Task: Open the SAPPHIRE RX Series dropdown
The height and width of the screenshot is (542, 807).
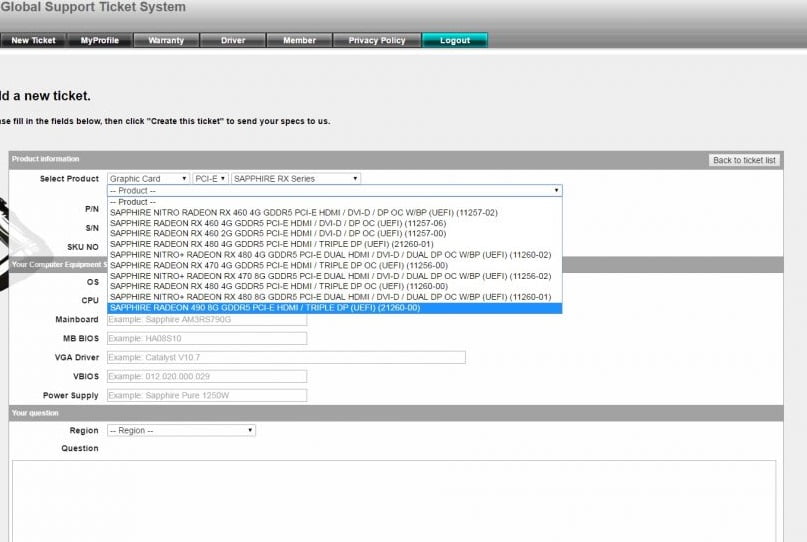Action: pos(295,179)
